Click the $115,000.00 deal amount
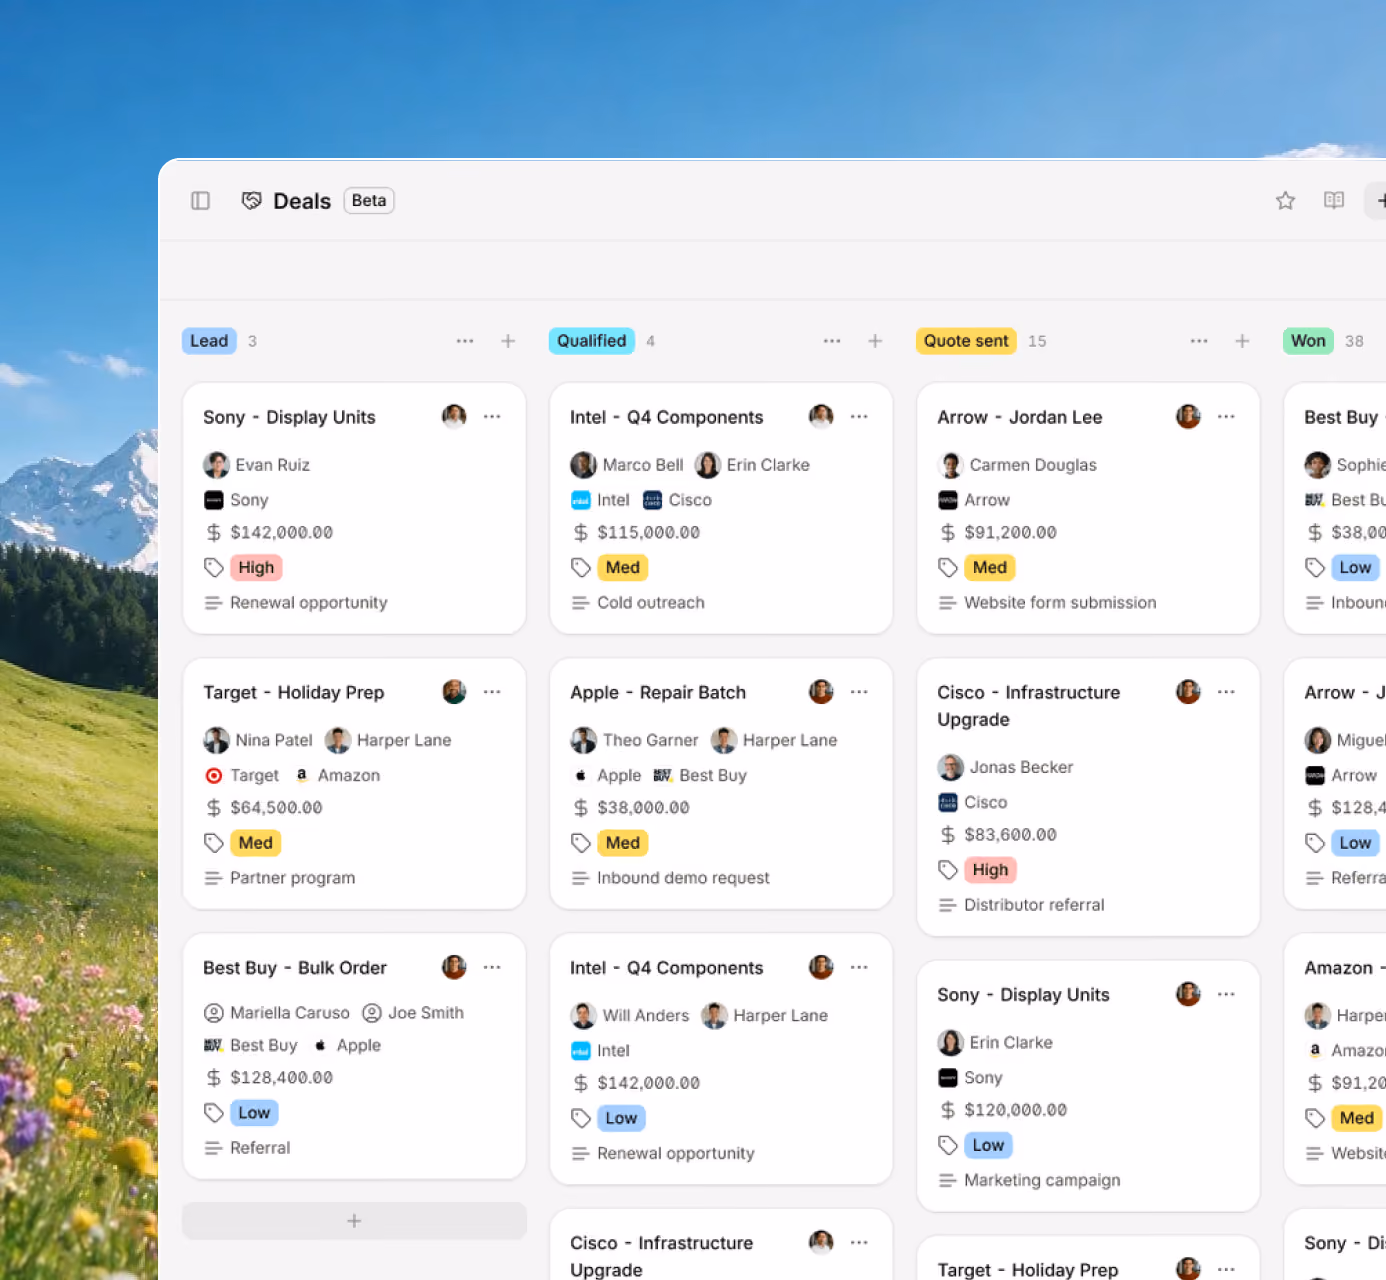This screenshot has height=1280, width=1386. (x=649, y=533)
